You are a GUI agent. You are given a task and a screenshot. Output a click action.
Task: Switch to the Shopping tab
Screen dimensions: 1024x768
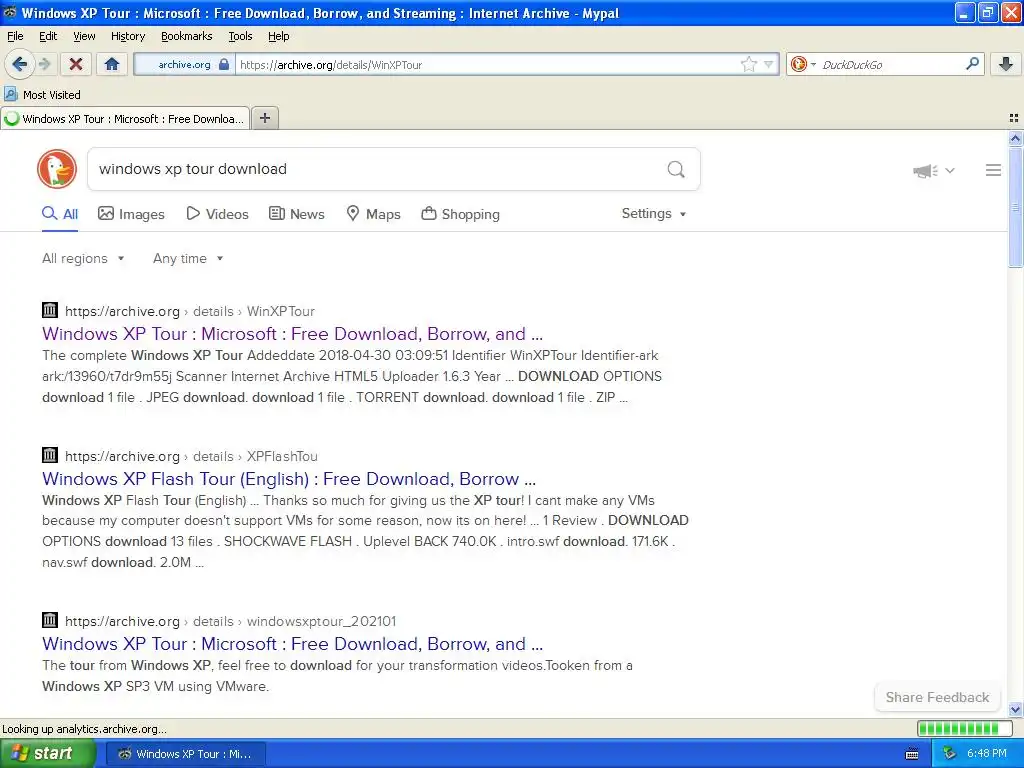pos(460,214)
